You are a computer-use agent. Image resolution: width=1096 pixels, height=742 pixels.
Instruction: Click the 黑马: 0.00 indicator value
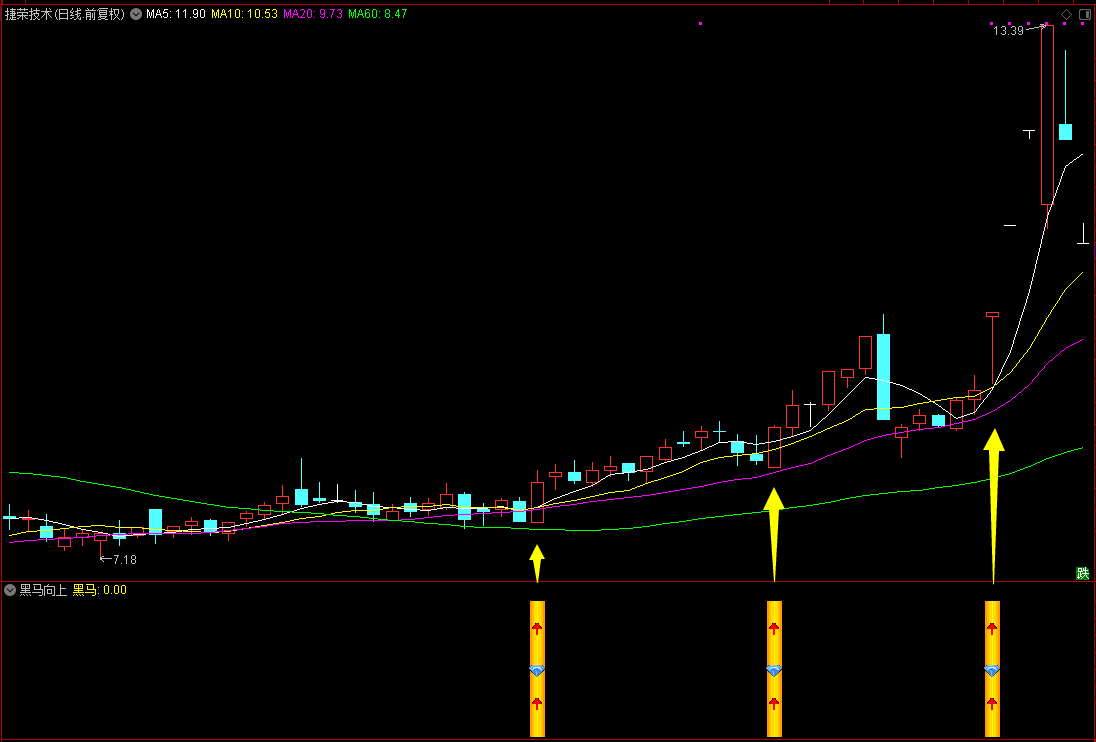point(100,590)
